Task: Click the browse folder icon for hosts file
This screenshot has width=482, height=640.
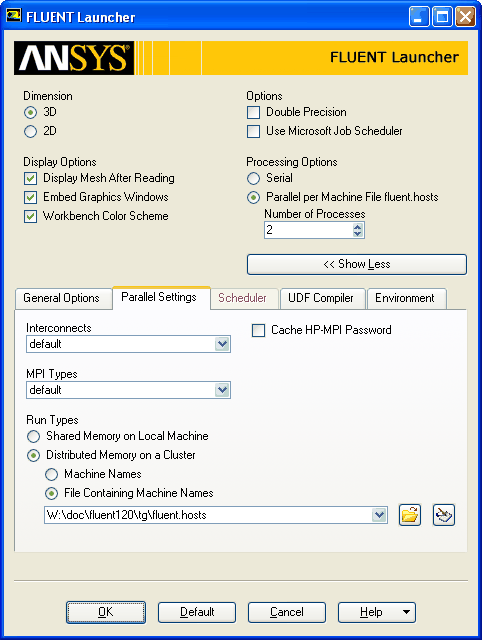Action: tap(409, 515)
